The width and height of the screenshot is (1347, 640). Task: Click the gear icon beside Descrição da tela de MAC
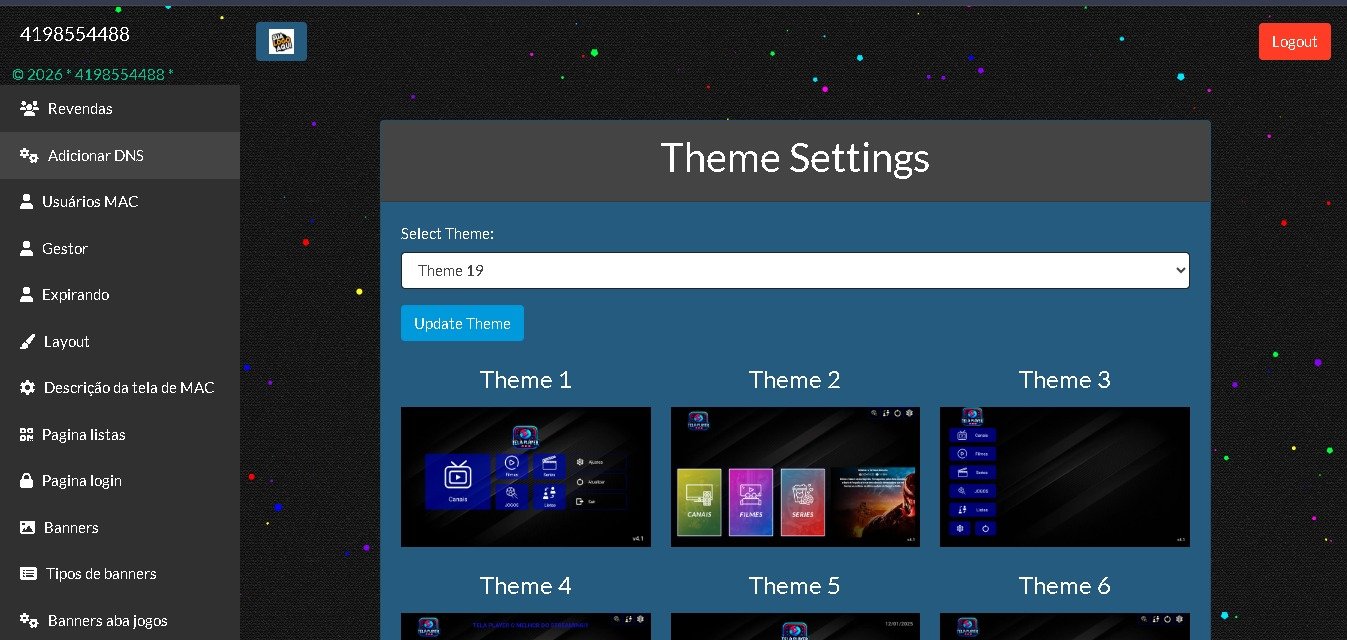[x=28, y=387]
